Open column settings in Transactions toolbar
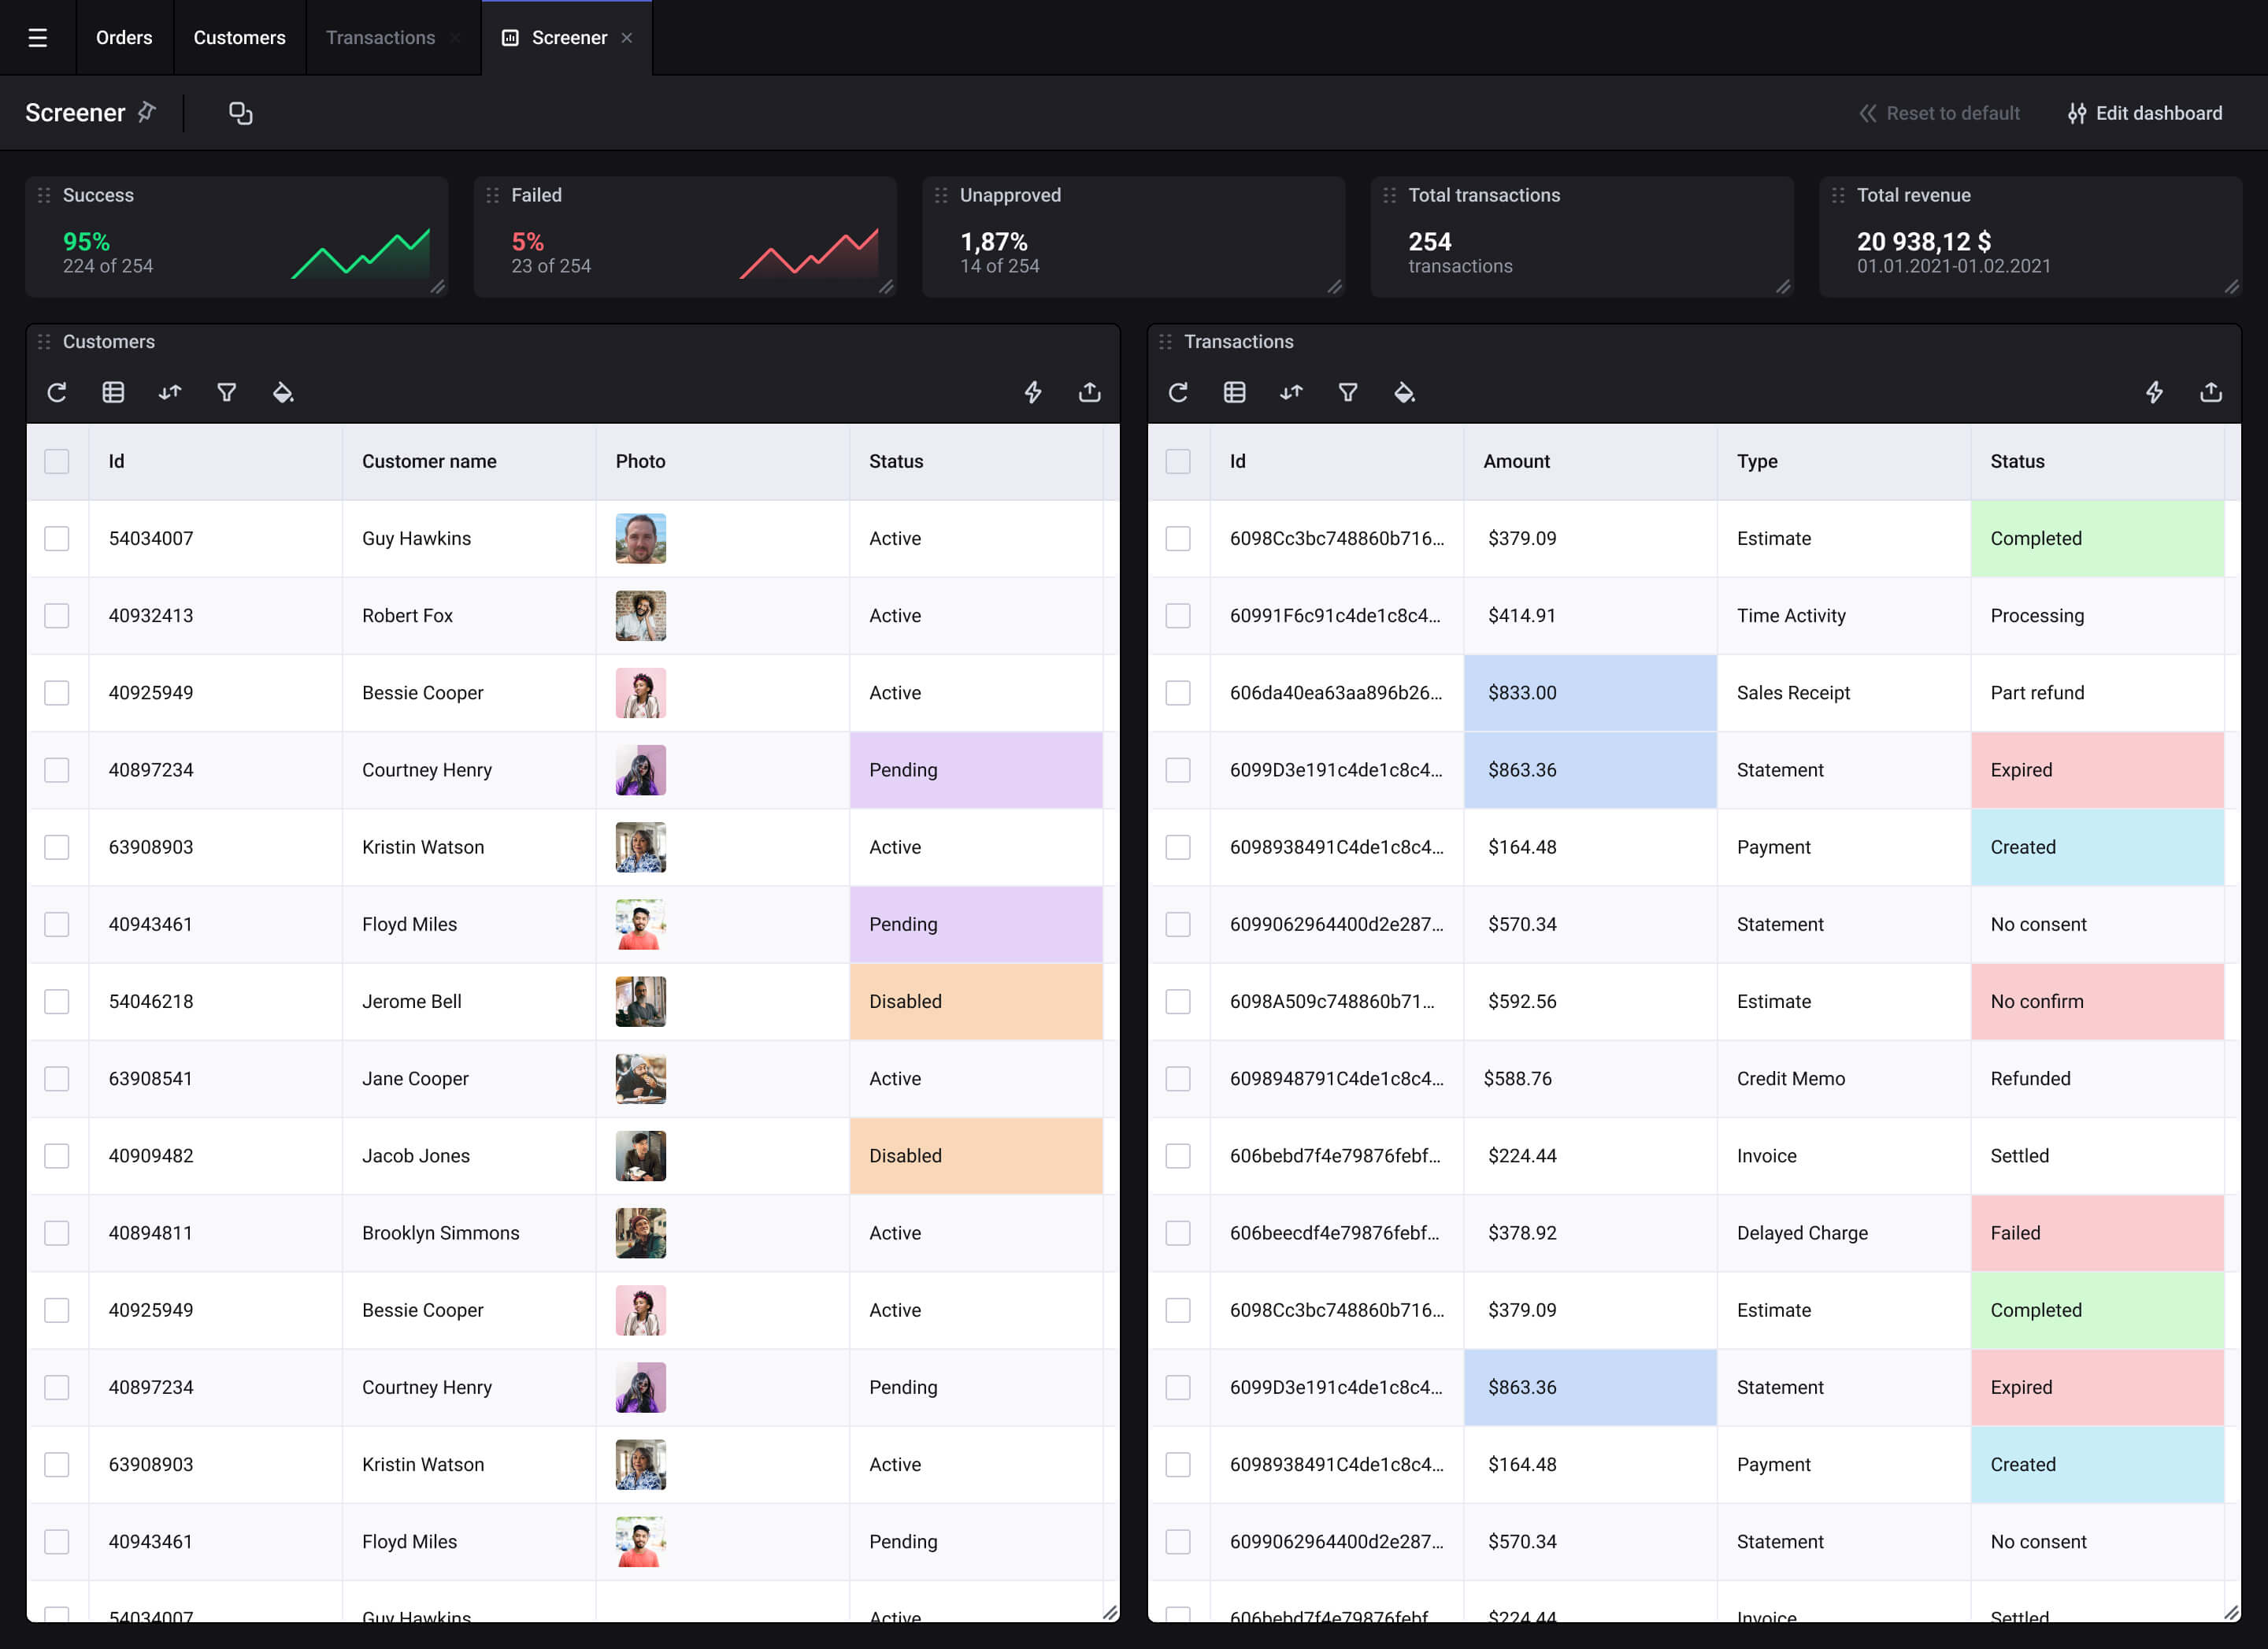The height and width of the screenshot is (1649, 2268). (x=1235, y=392)
